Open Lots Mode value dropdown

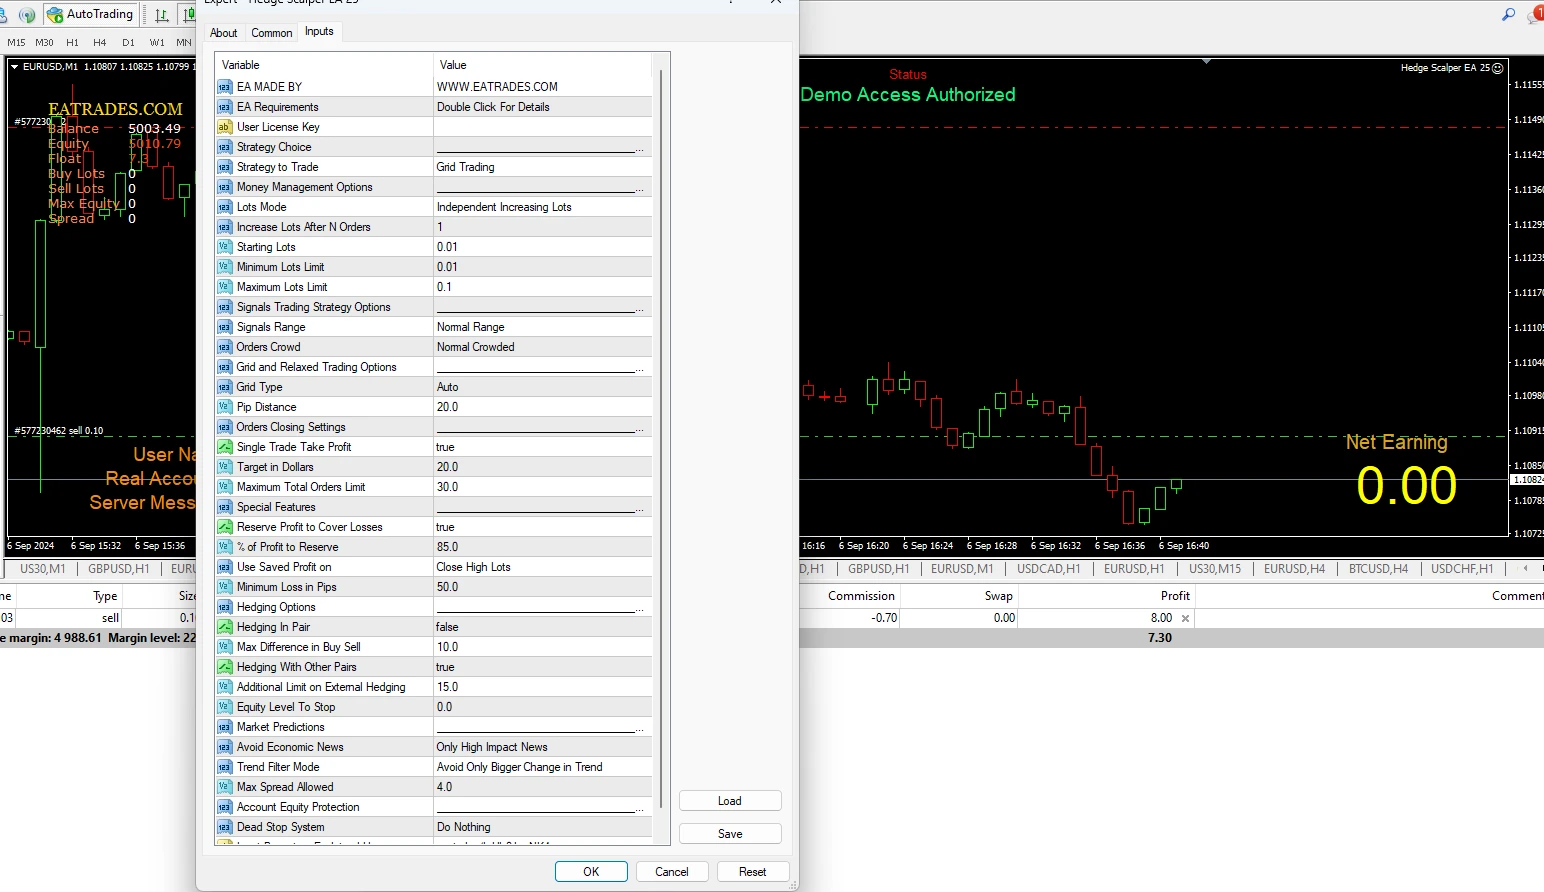(542, 207)
